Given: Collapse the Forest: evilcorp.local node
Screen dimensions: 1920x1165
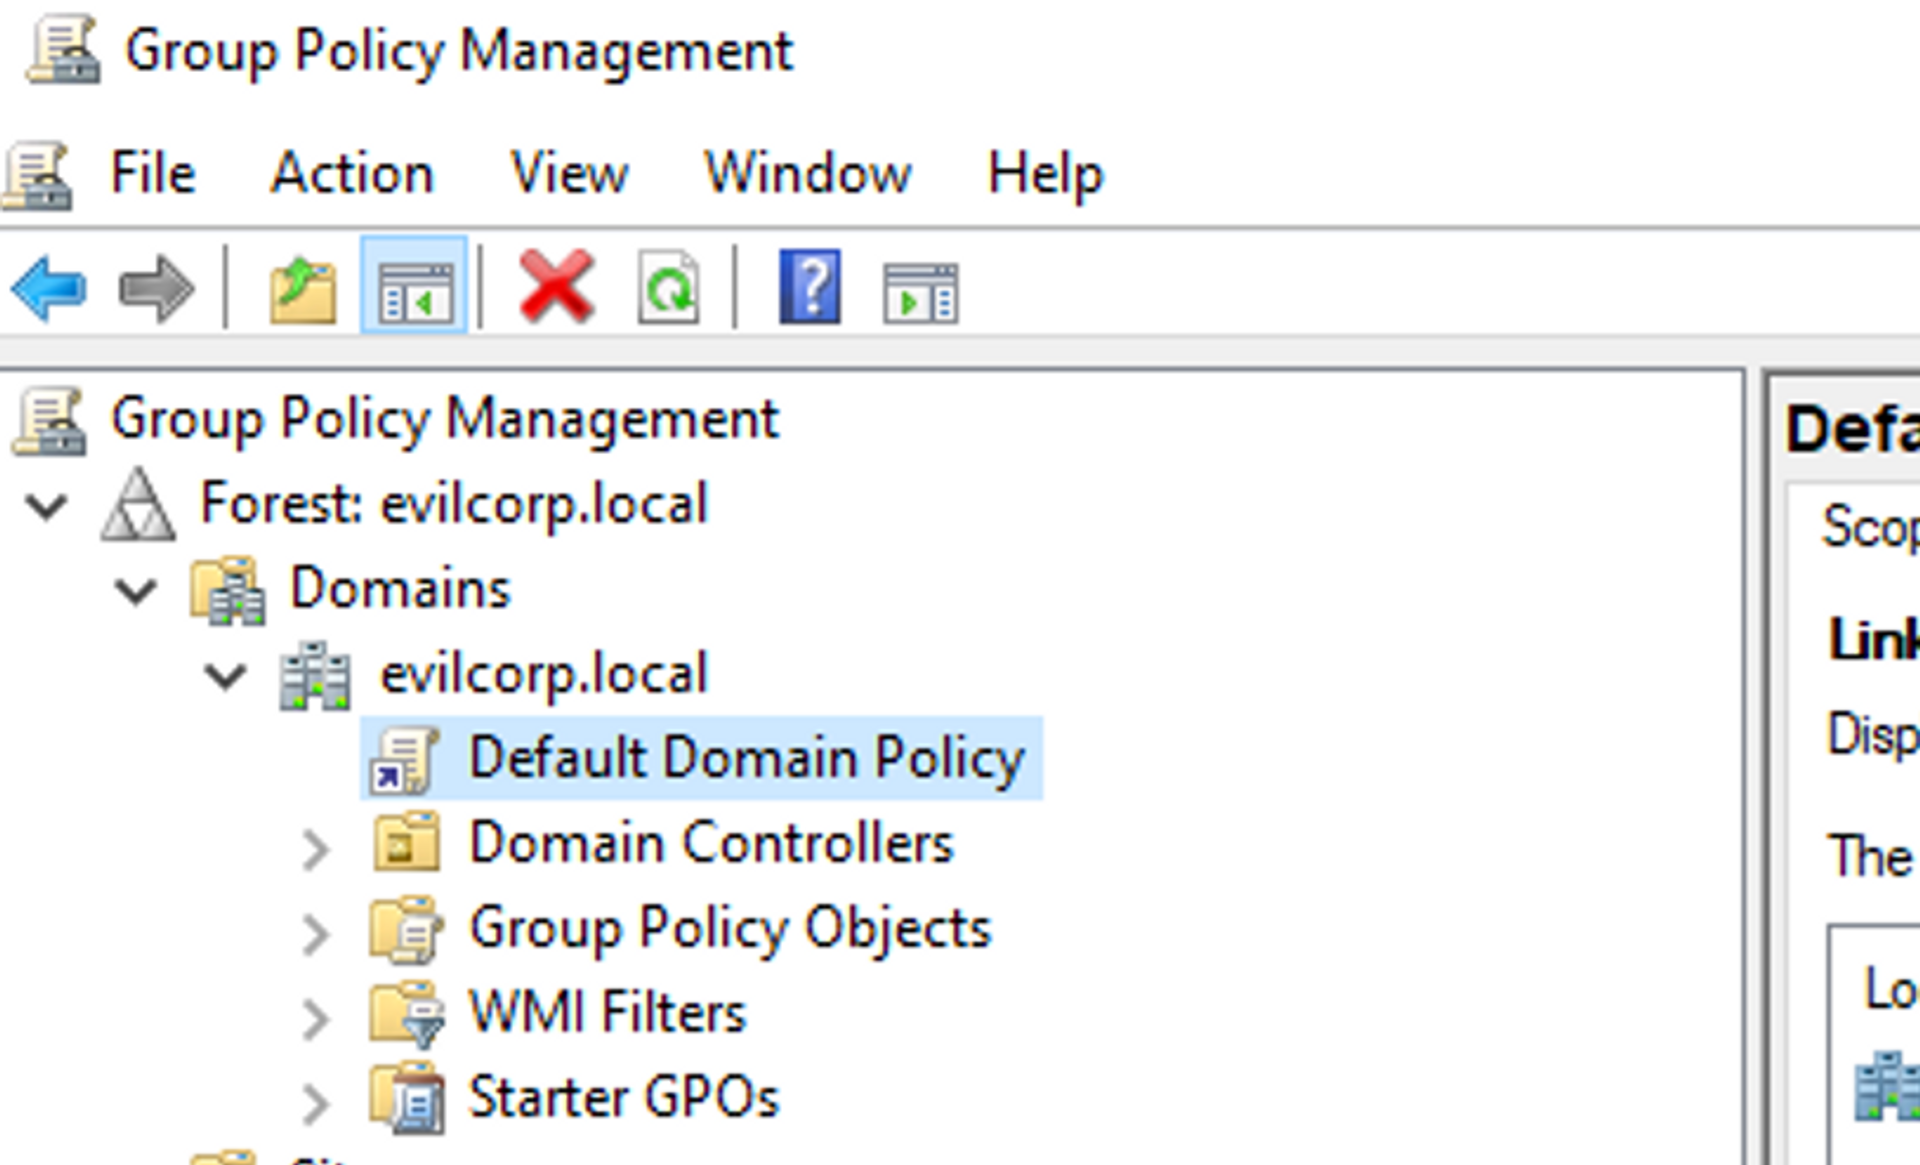Looking at the screenshot, I should [x=46, y=506].
